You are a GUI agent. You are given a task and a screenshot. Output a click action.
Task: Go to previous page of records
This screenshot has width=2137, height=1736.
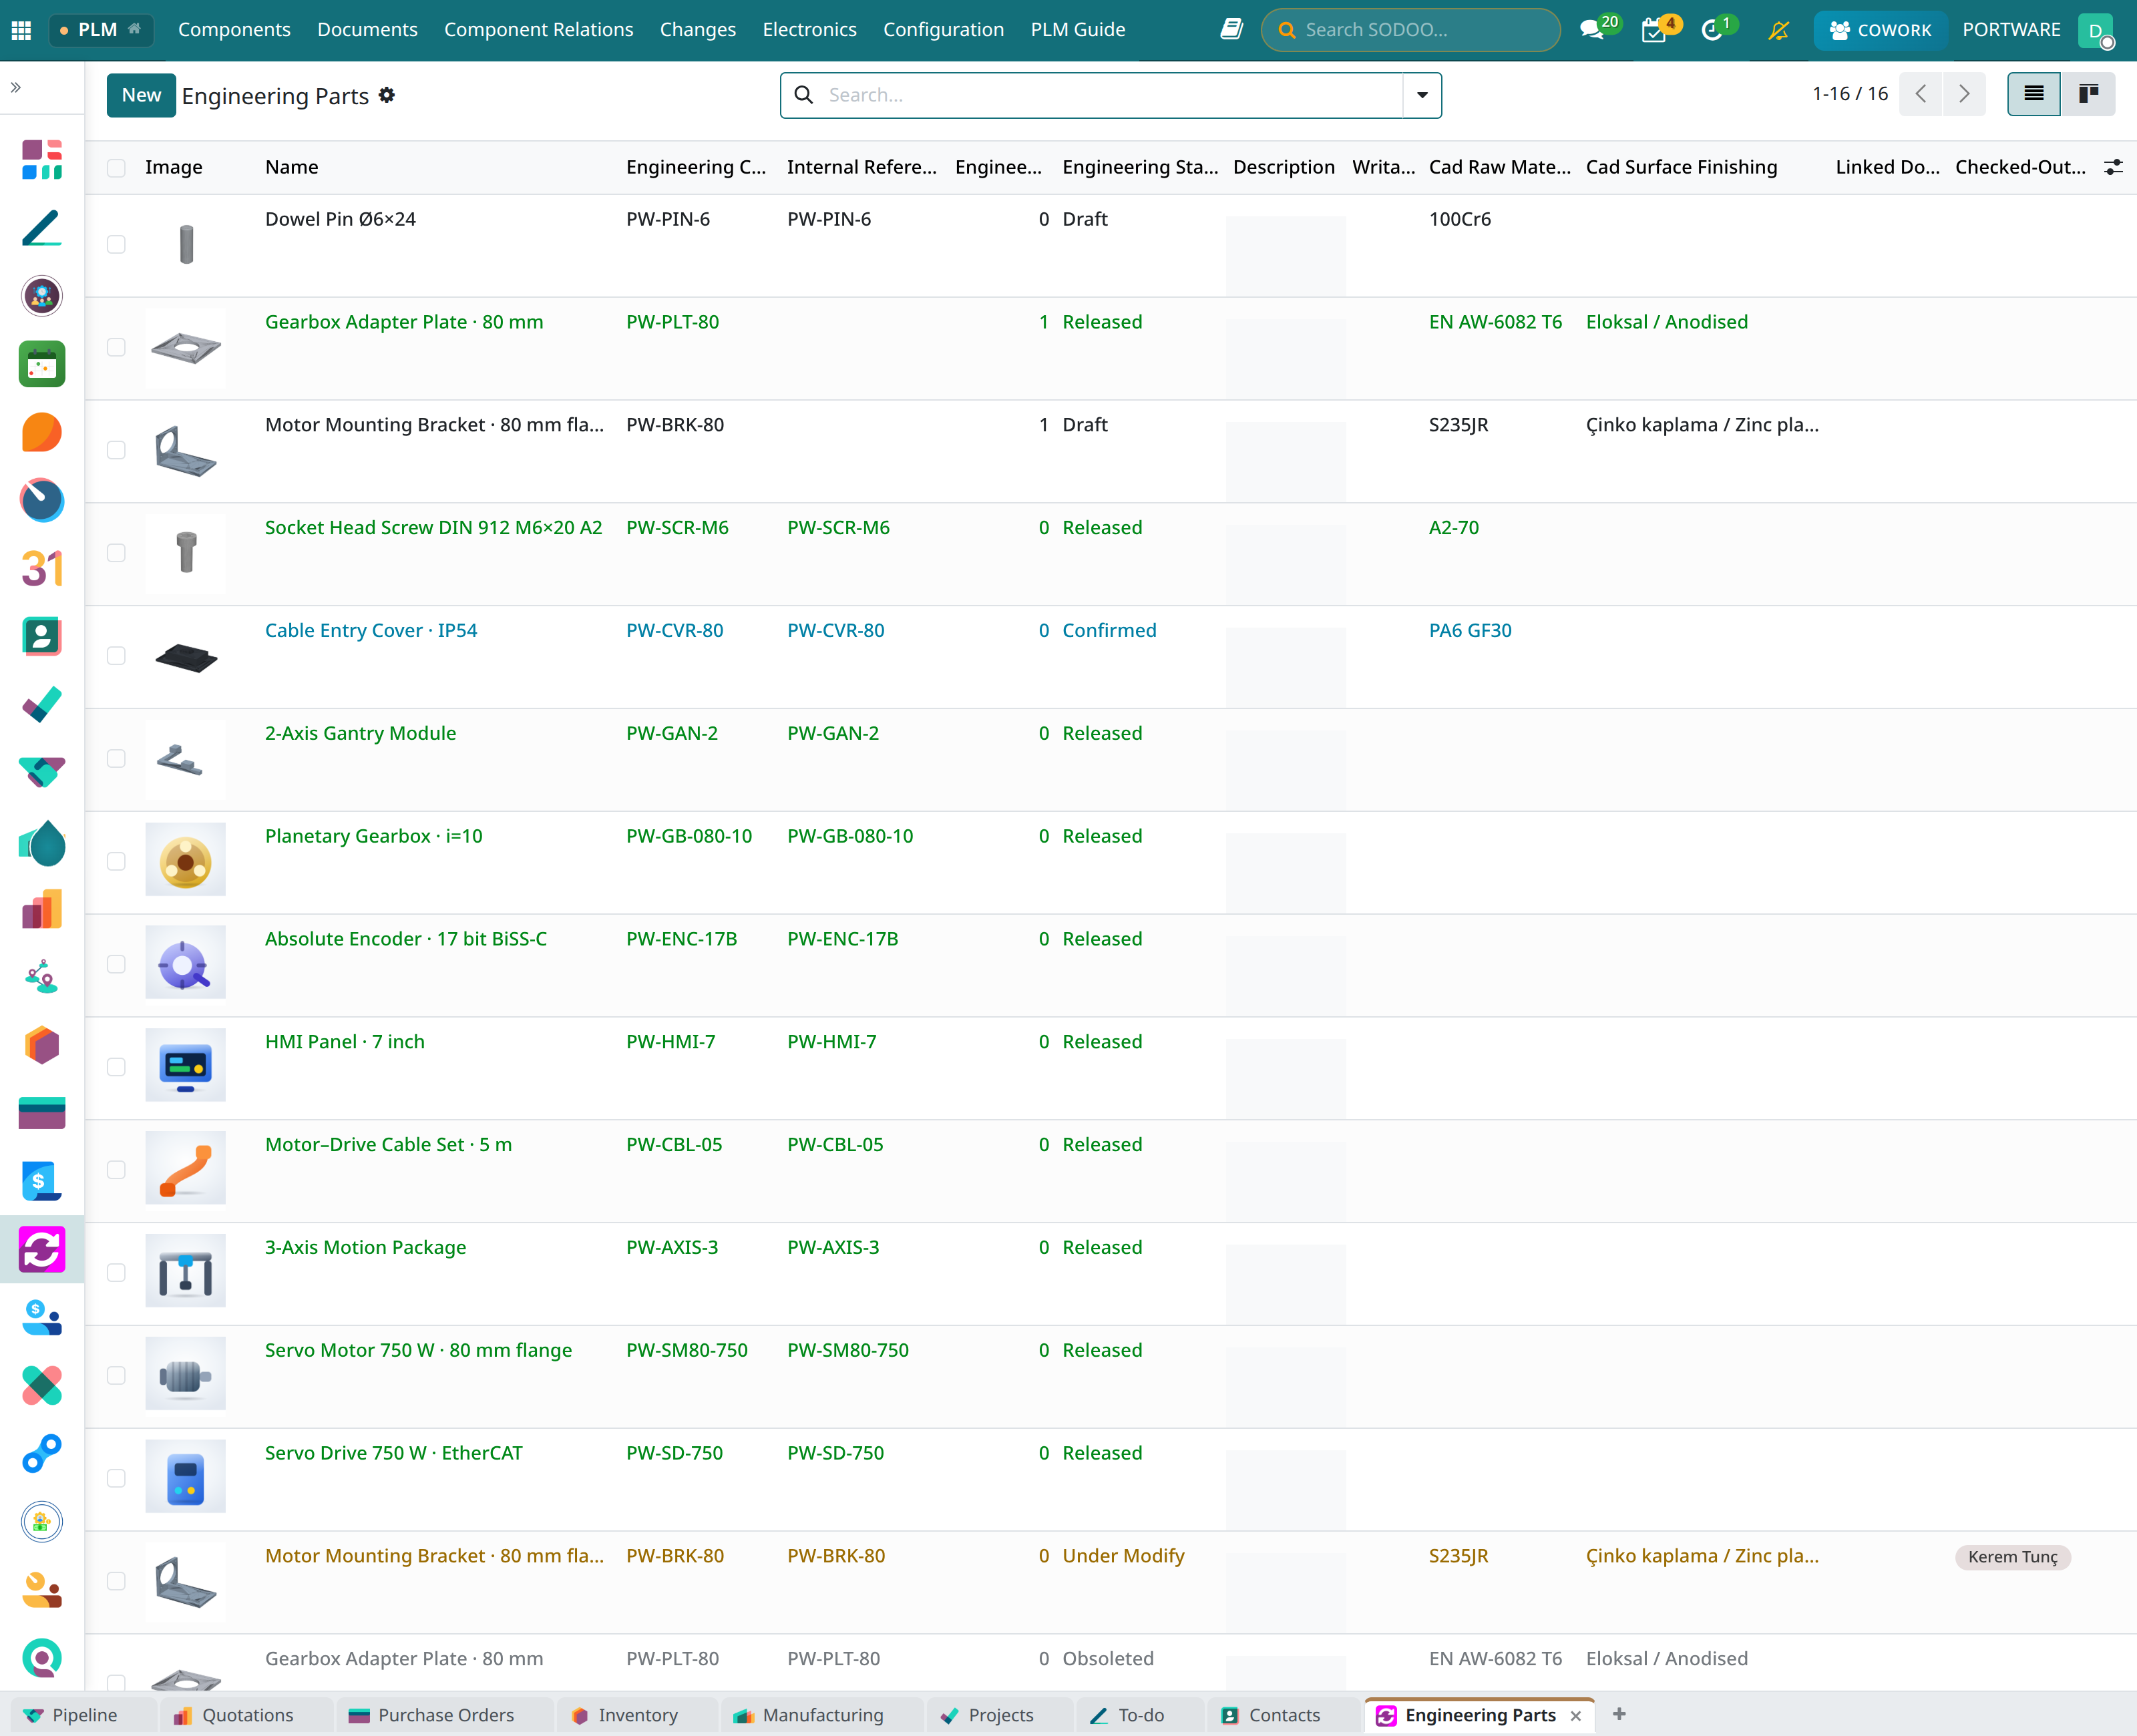1921,94
